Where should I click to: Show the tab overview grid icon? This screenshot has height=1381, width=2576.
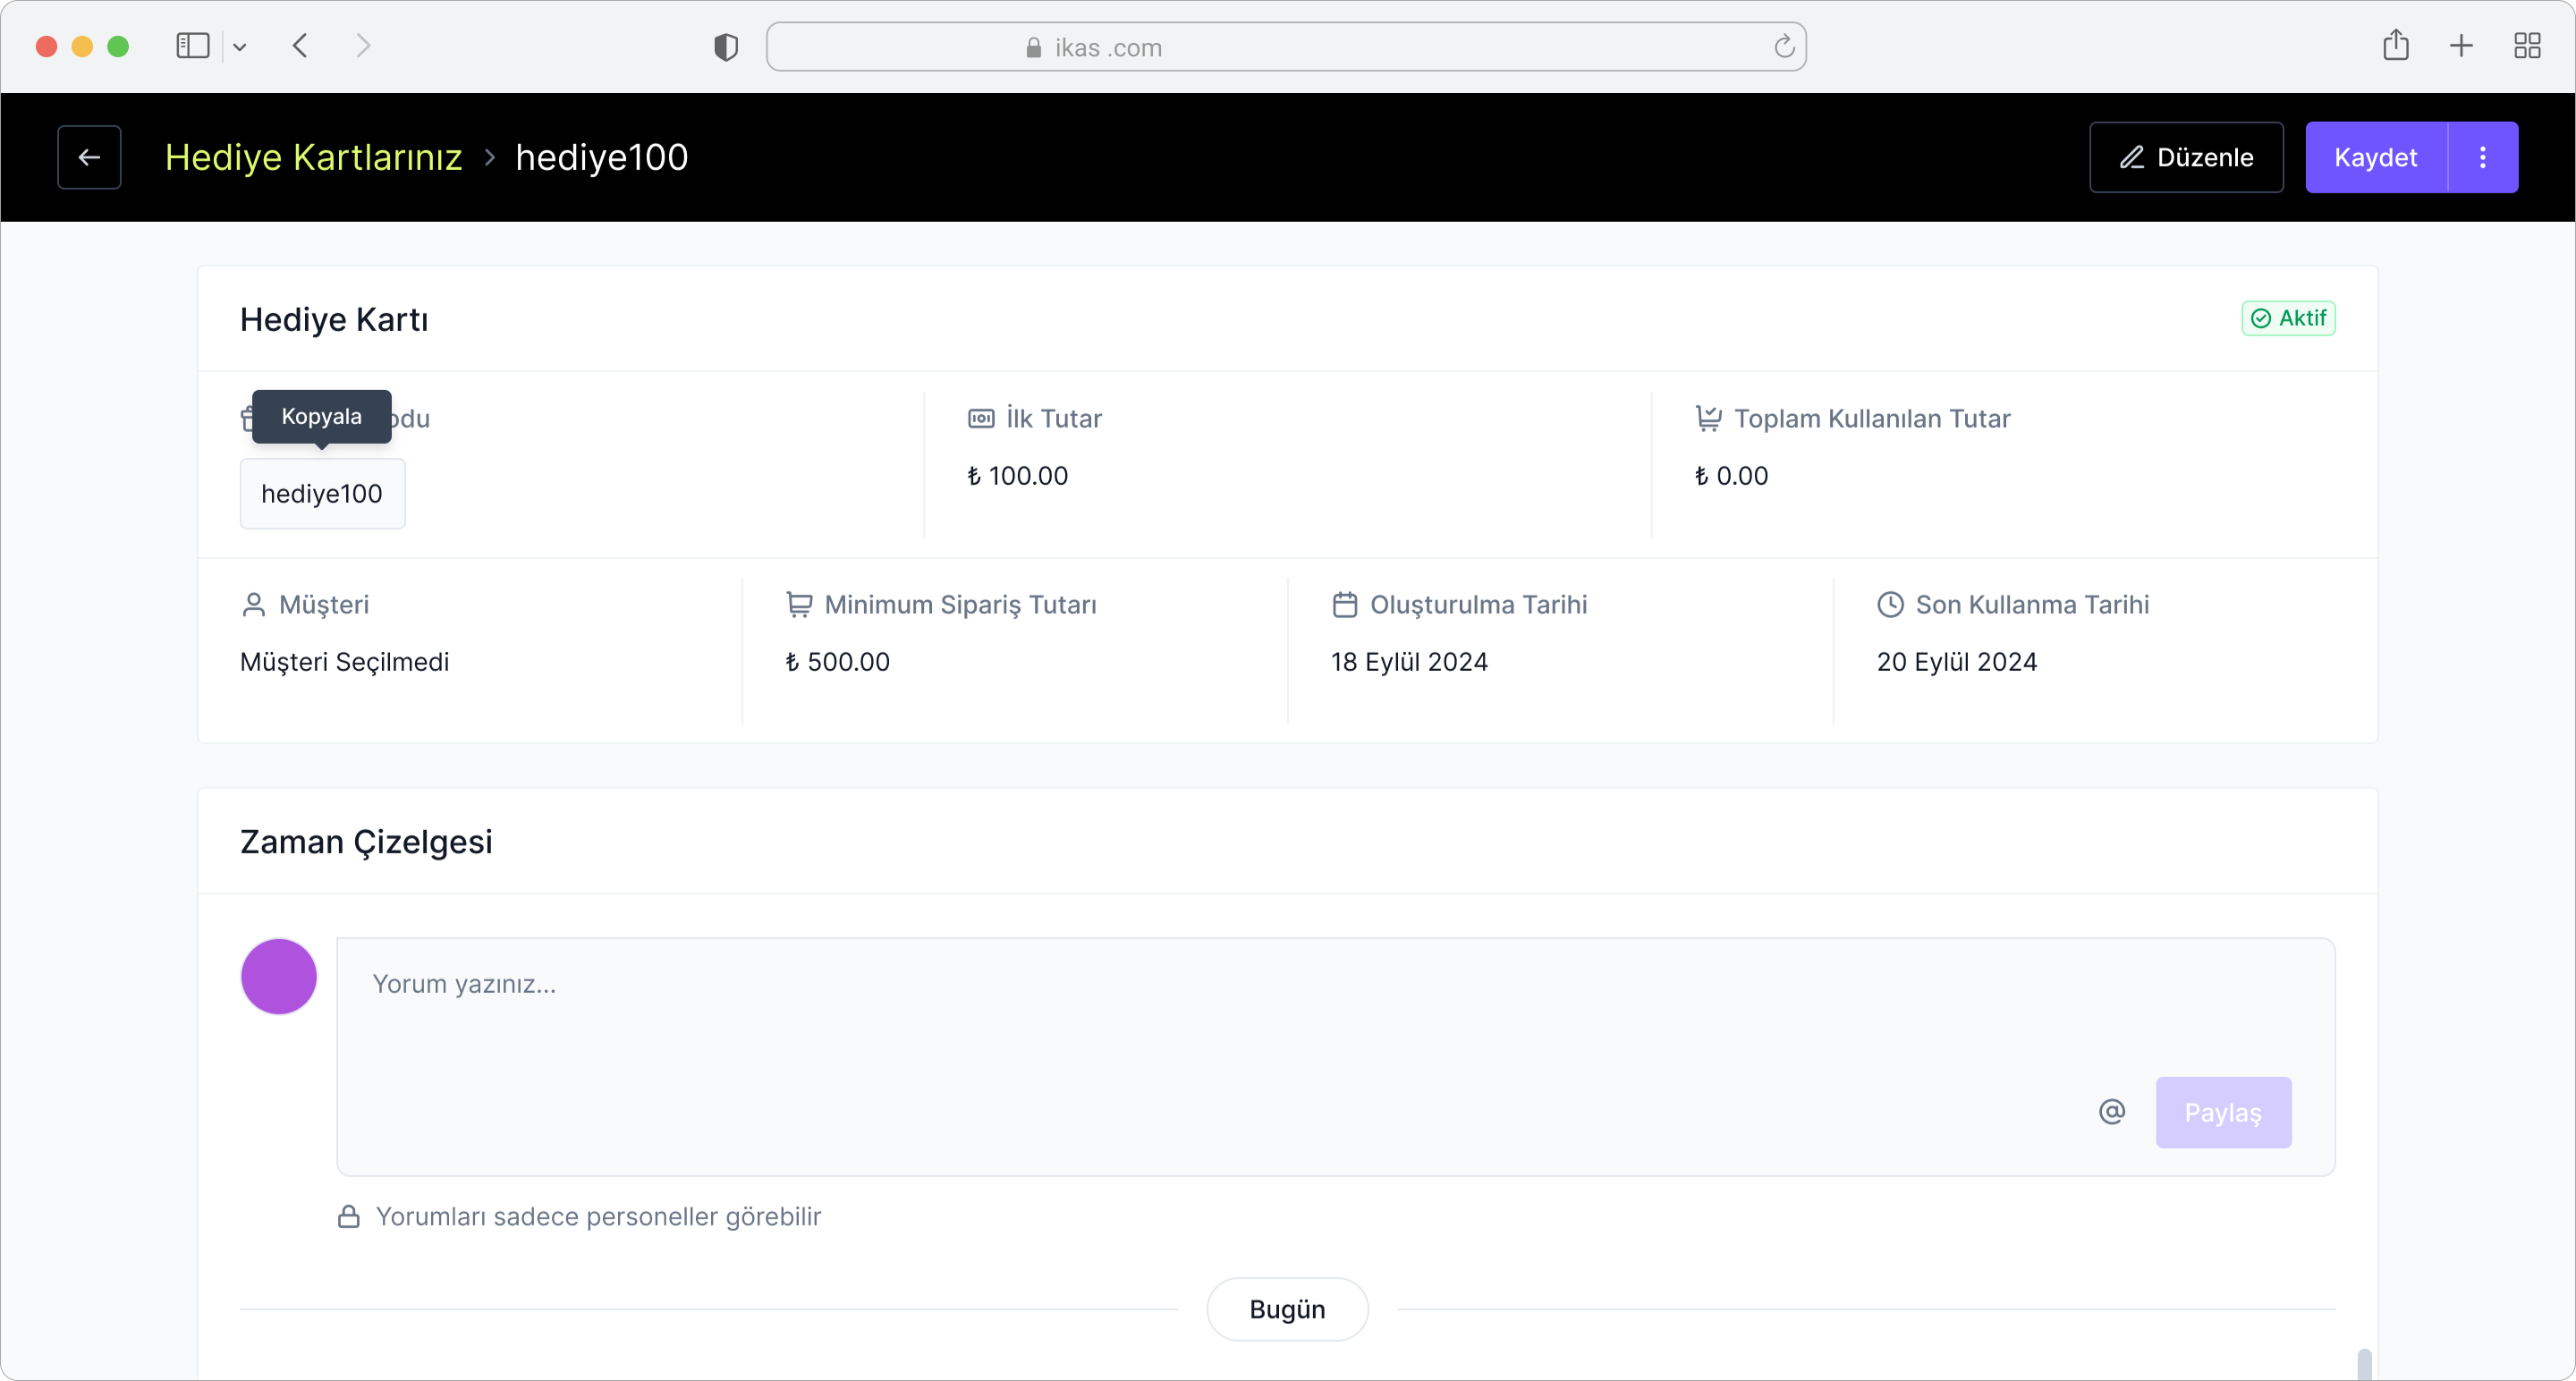pos(2527,46)
